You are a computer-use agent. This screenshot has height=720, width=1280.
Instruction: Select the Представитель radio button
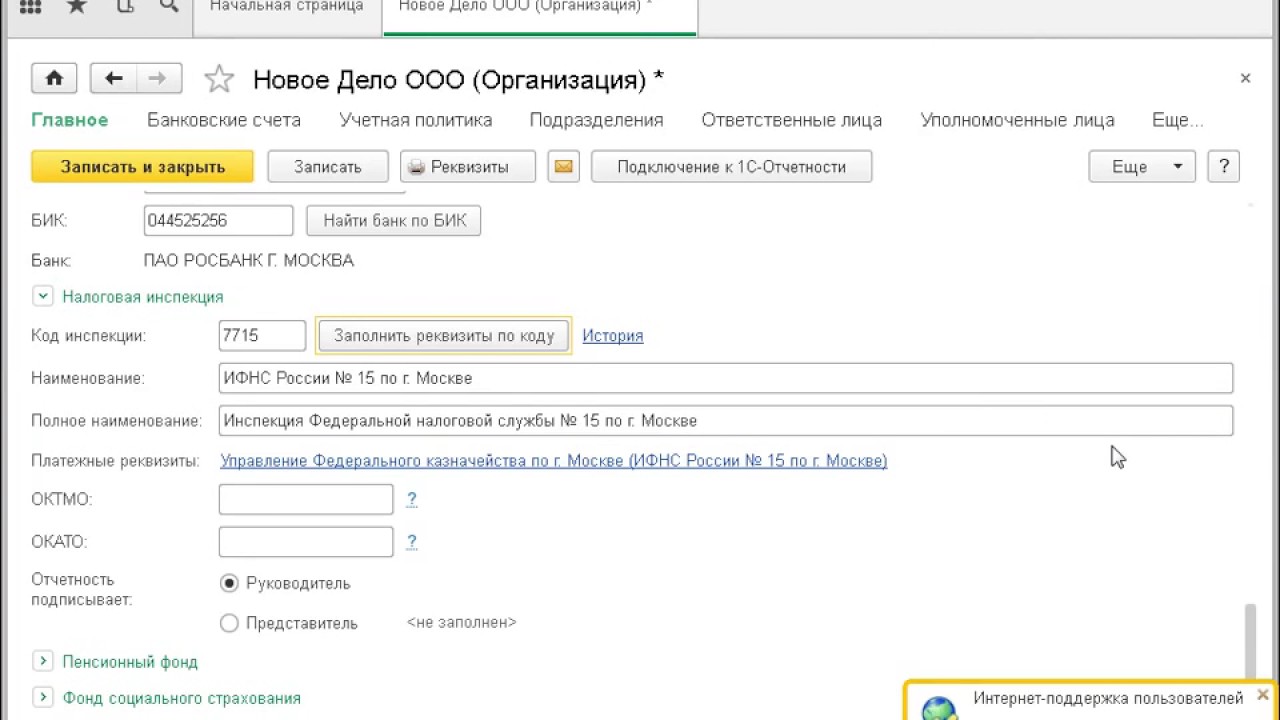[x=229, y=623]
